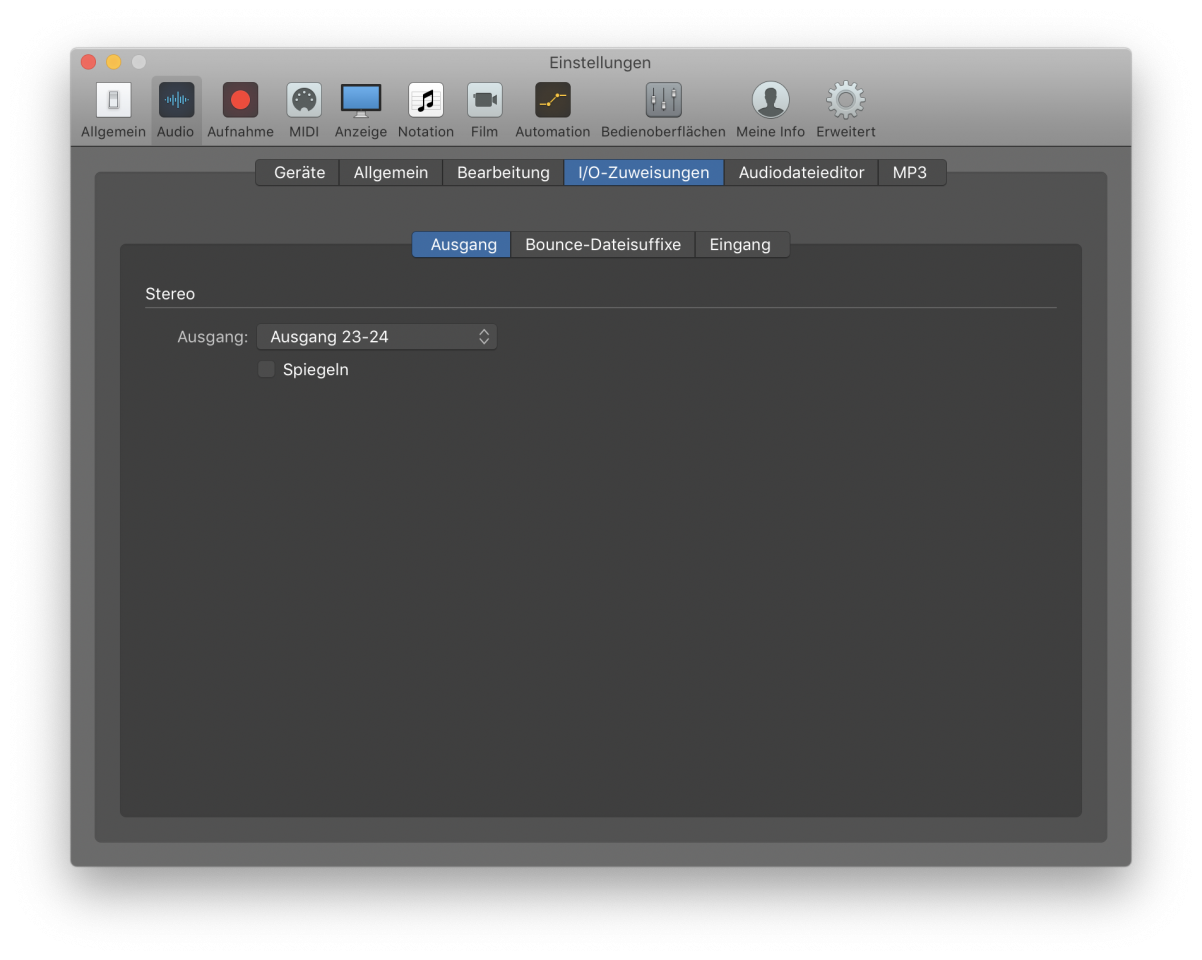Switch to the Geräte tab

[299, 173]
